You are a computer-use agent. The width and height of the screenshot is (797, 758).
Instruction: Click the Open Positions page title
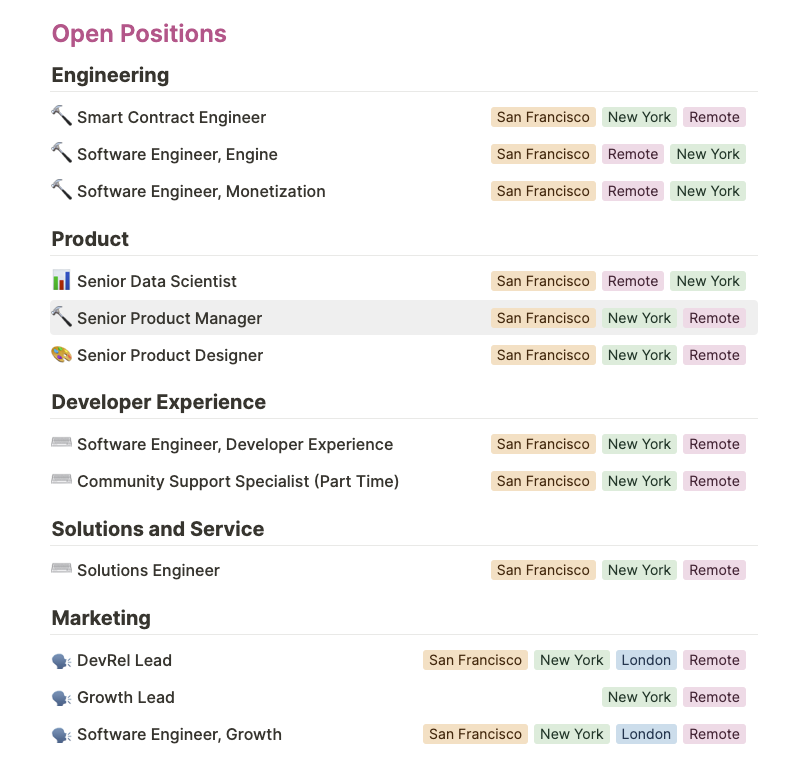139,34
